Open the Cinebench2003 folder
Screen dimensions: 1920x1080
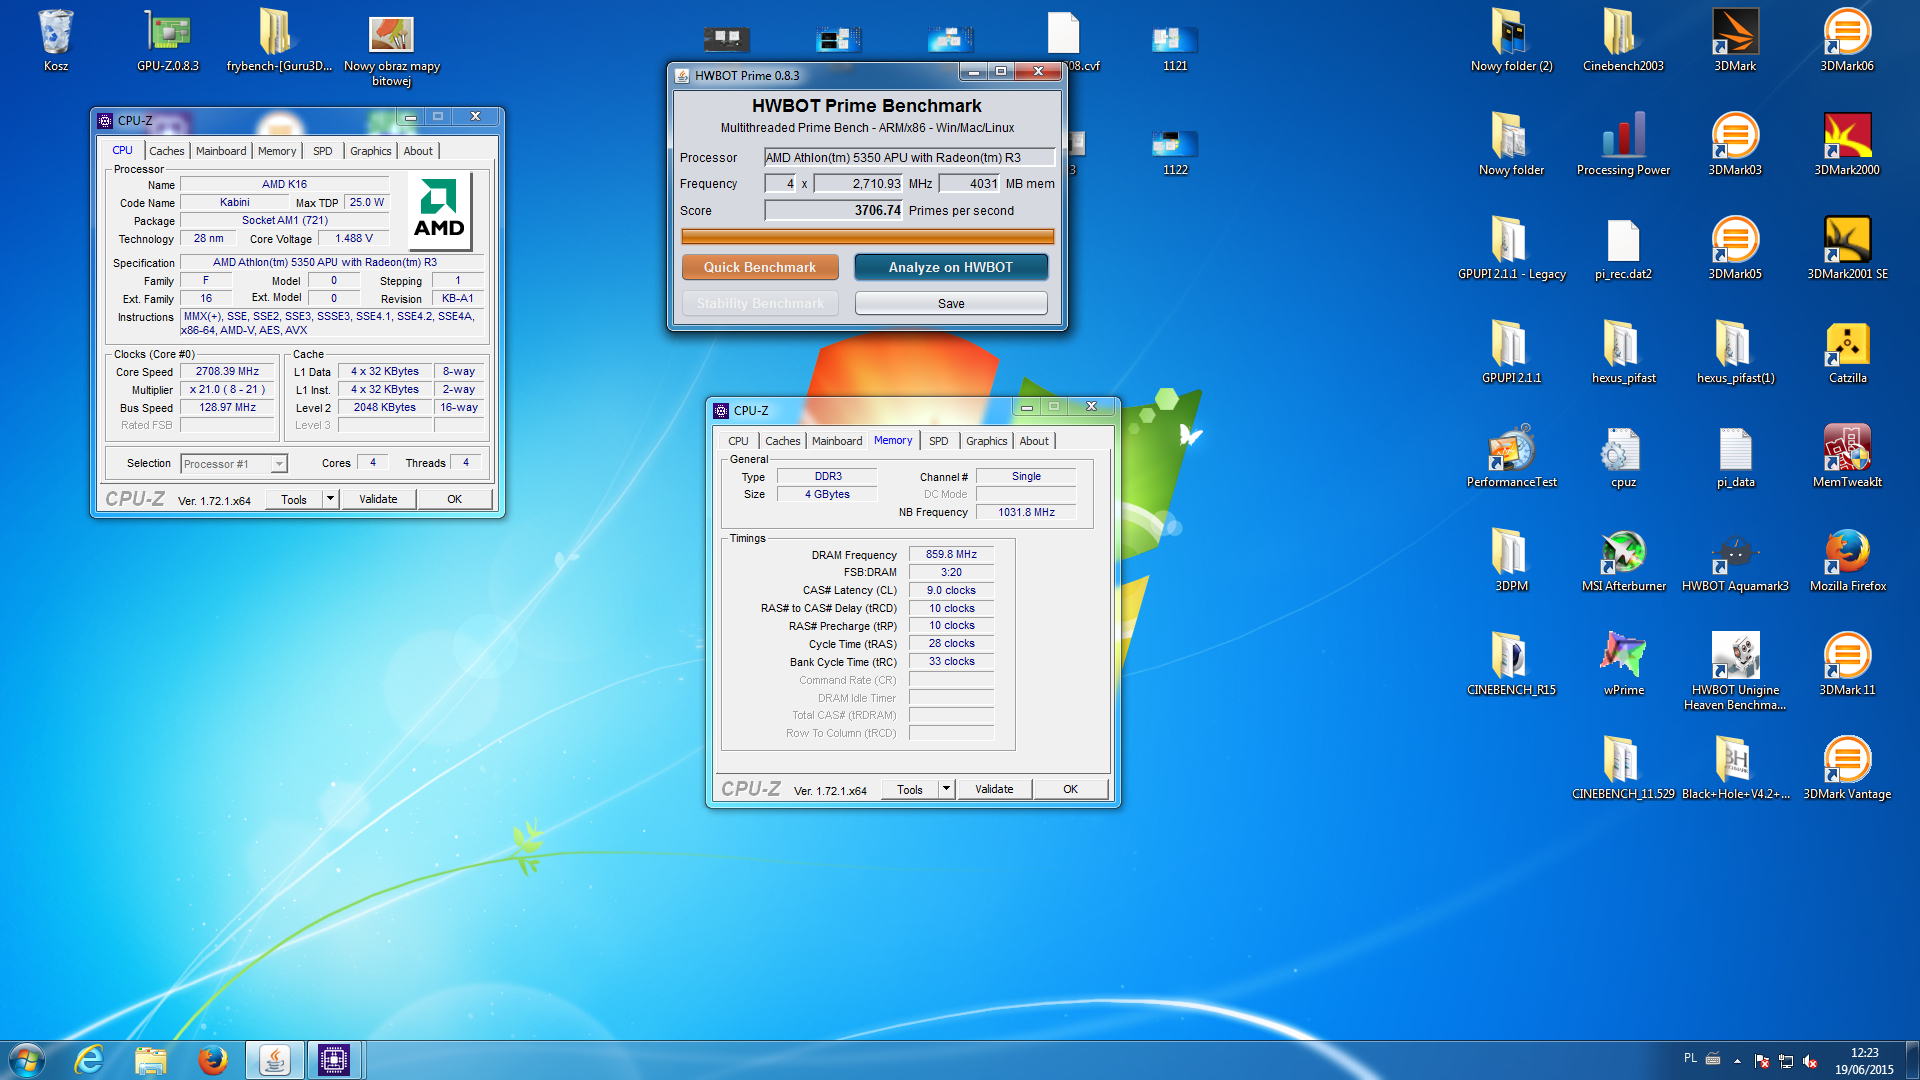point(1623,41)
